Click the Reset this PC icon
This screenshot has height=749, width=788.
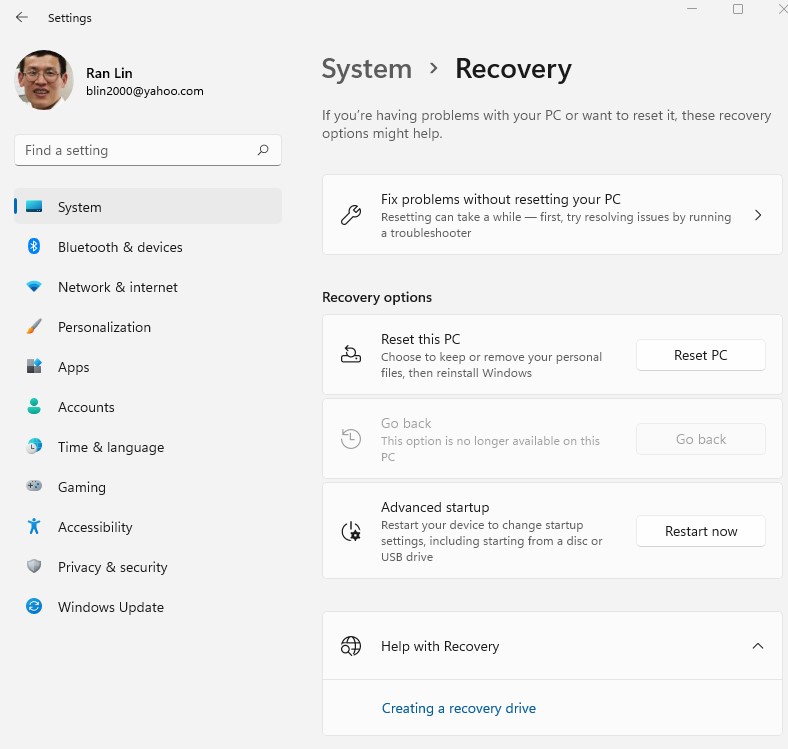[351, 354]
